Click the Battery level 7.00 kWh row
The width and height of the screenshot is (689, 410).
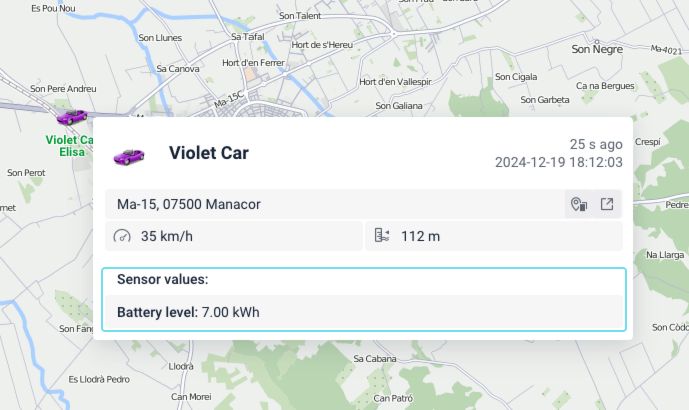point(188,312)
